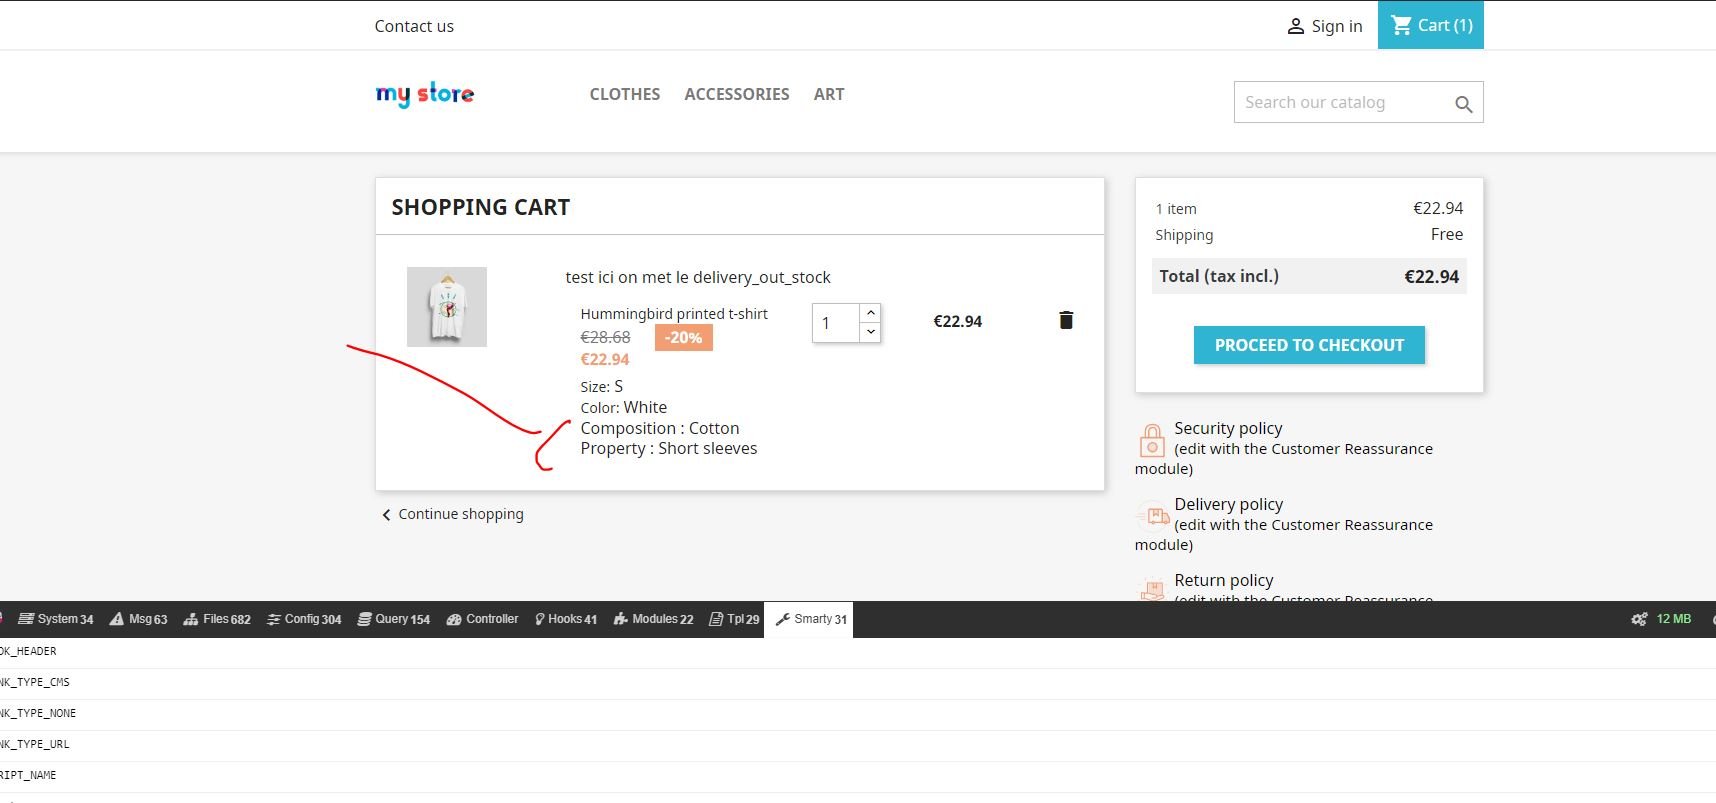The width and height of the screenshot is (1716, 803).
Task: Open the Hummingbird t-shirt product thumbnail
Action: coord(447,307)
